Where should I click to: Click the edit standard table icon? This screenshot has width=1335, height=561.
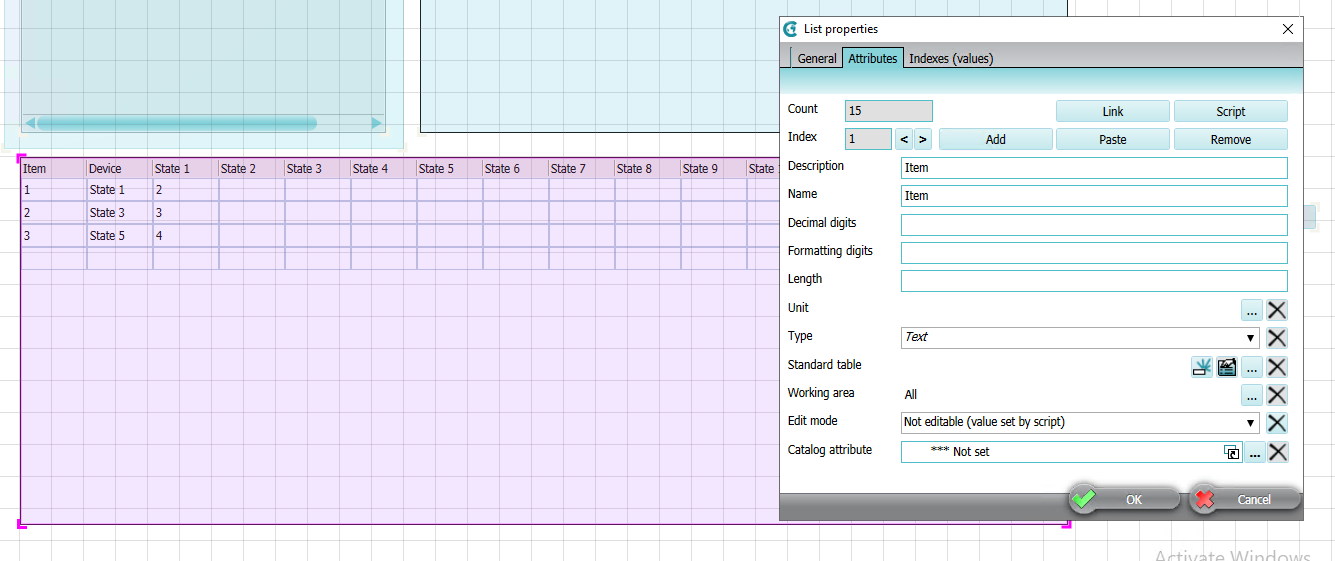tap(1226, 367)
